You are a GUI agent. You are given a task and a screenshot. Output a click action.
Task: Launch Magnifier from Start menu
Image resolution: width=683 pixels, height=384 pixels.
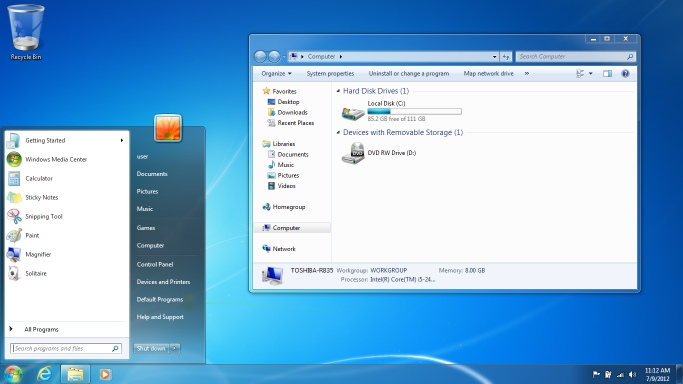pos(66,254)
